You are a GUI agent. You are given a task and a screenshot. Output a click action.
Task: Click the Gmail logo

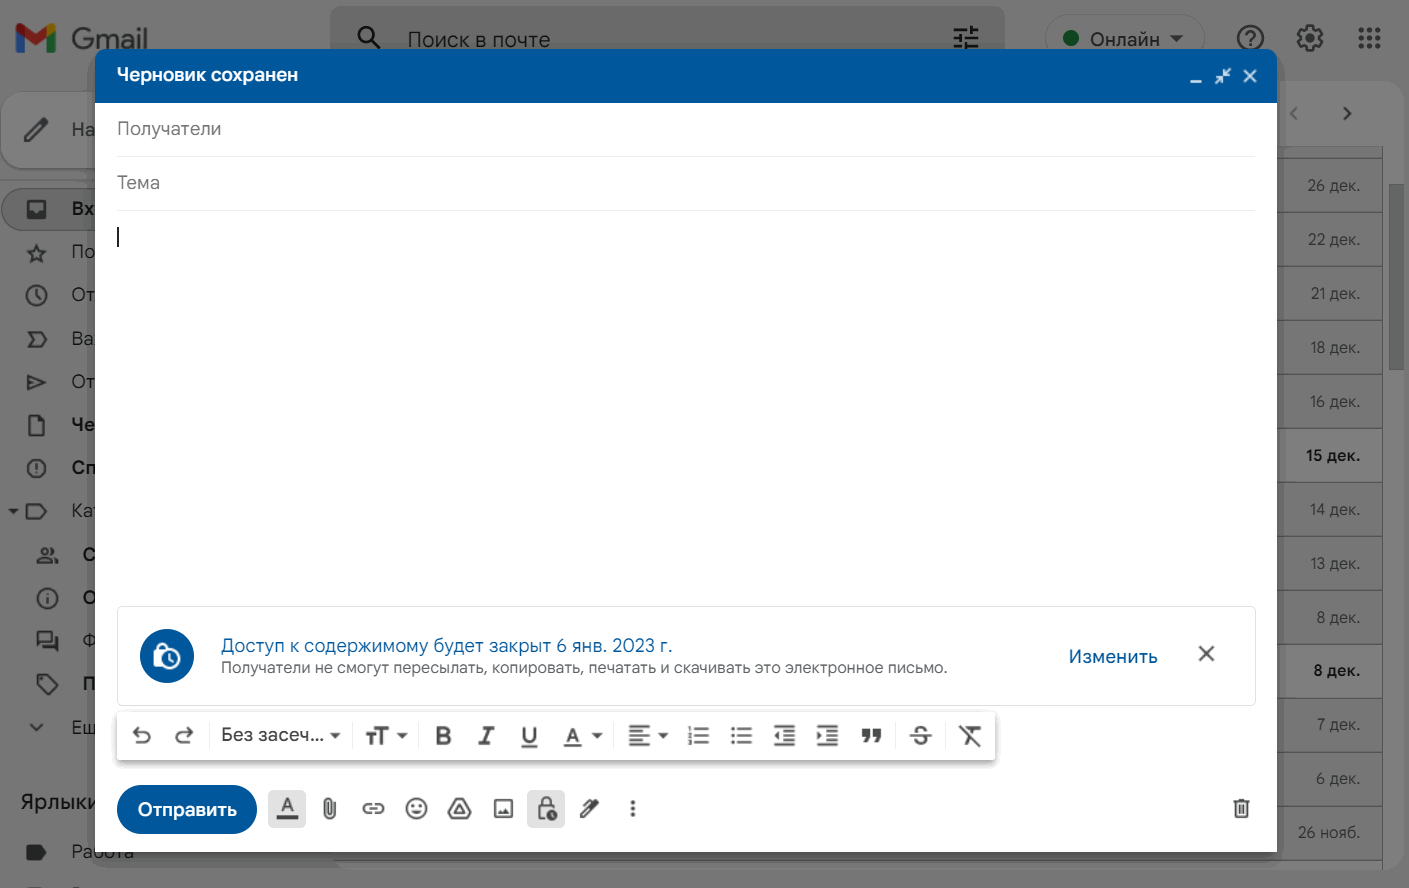tap(82, 38)
